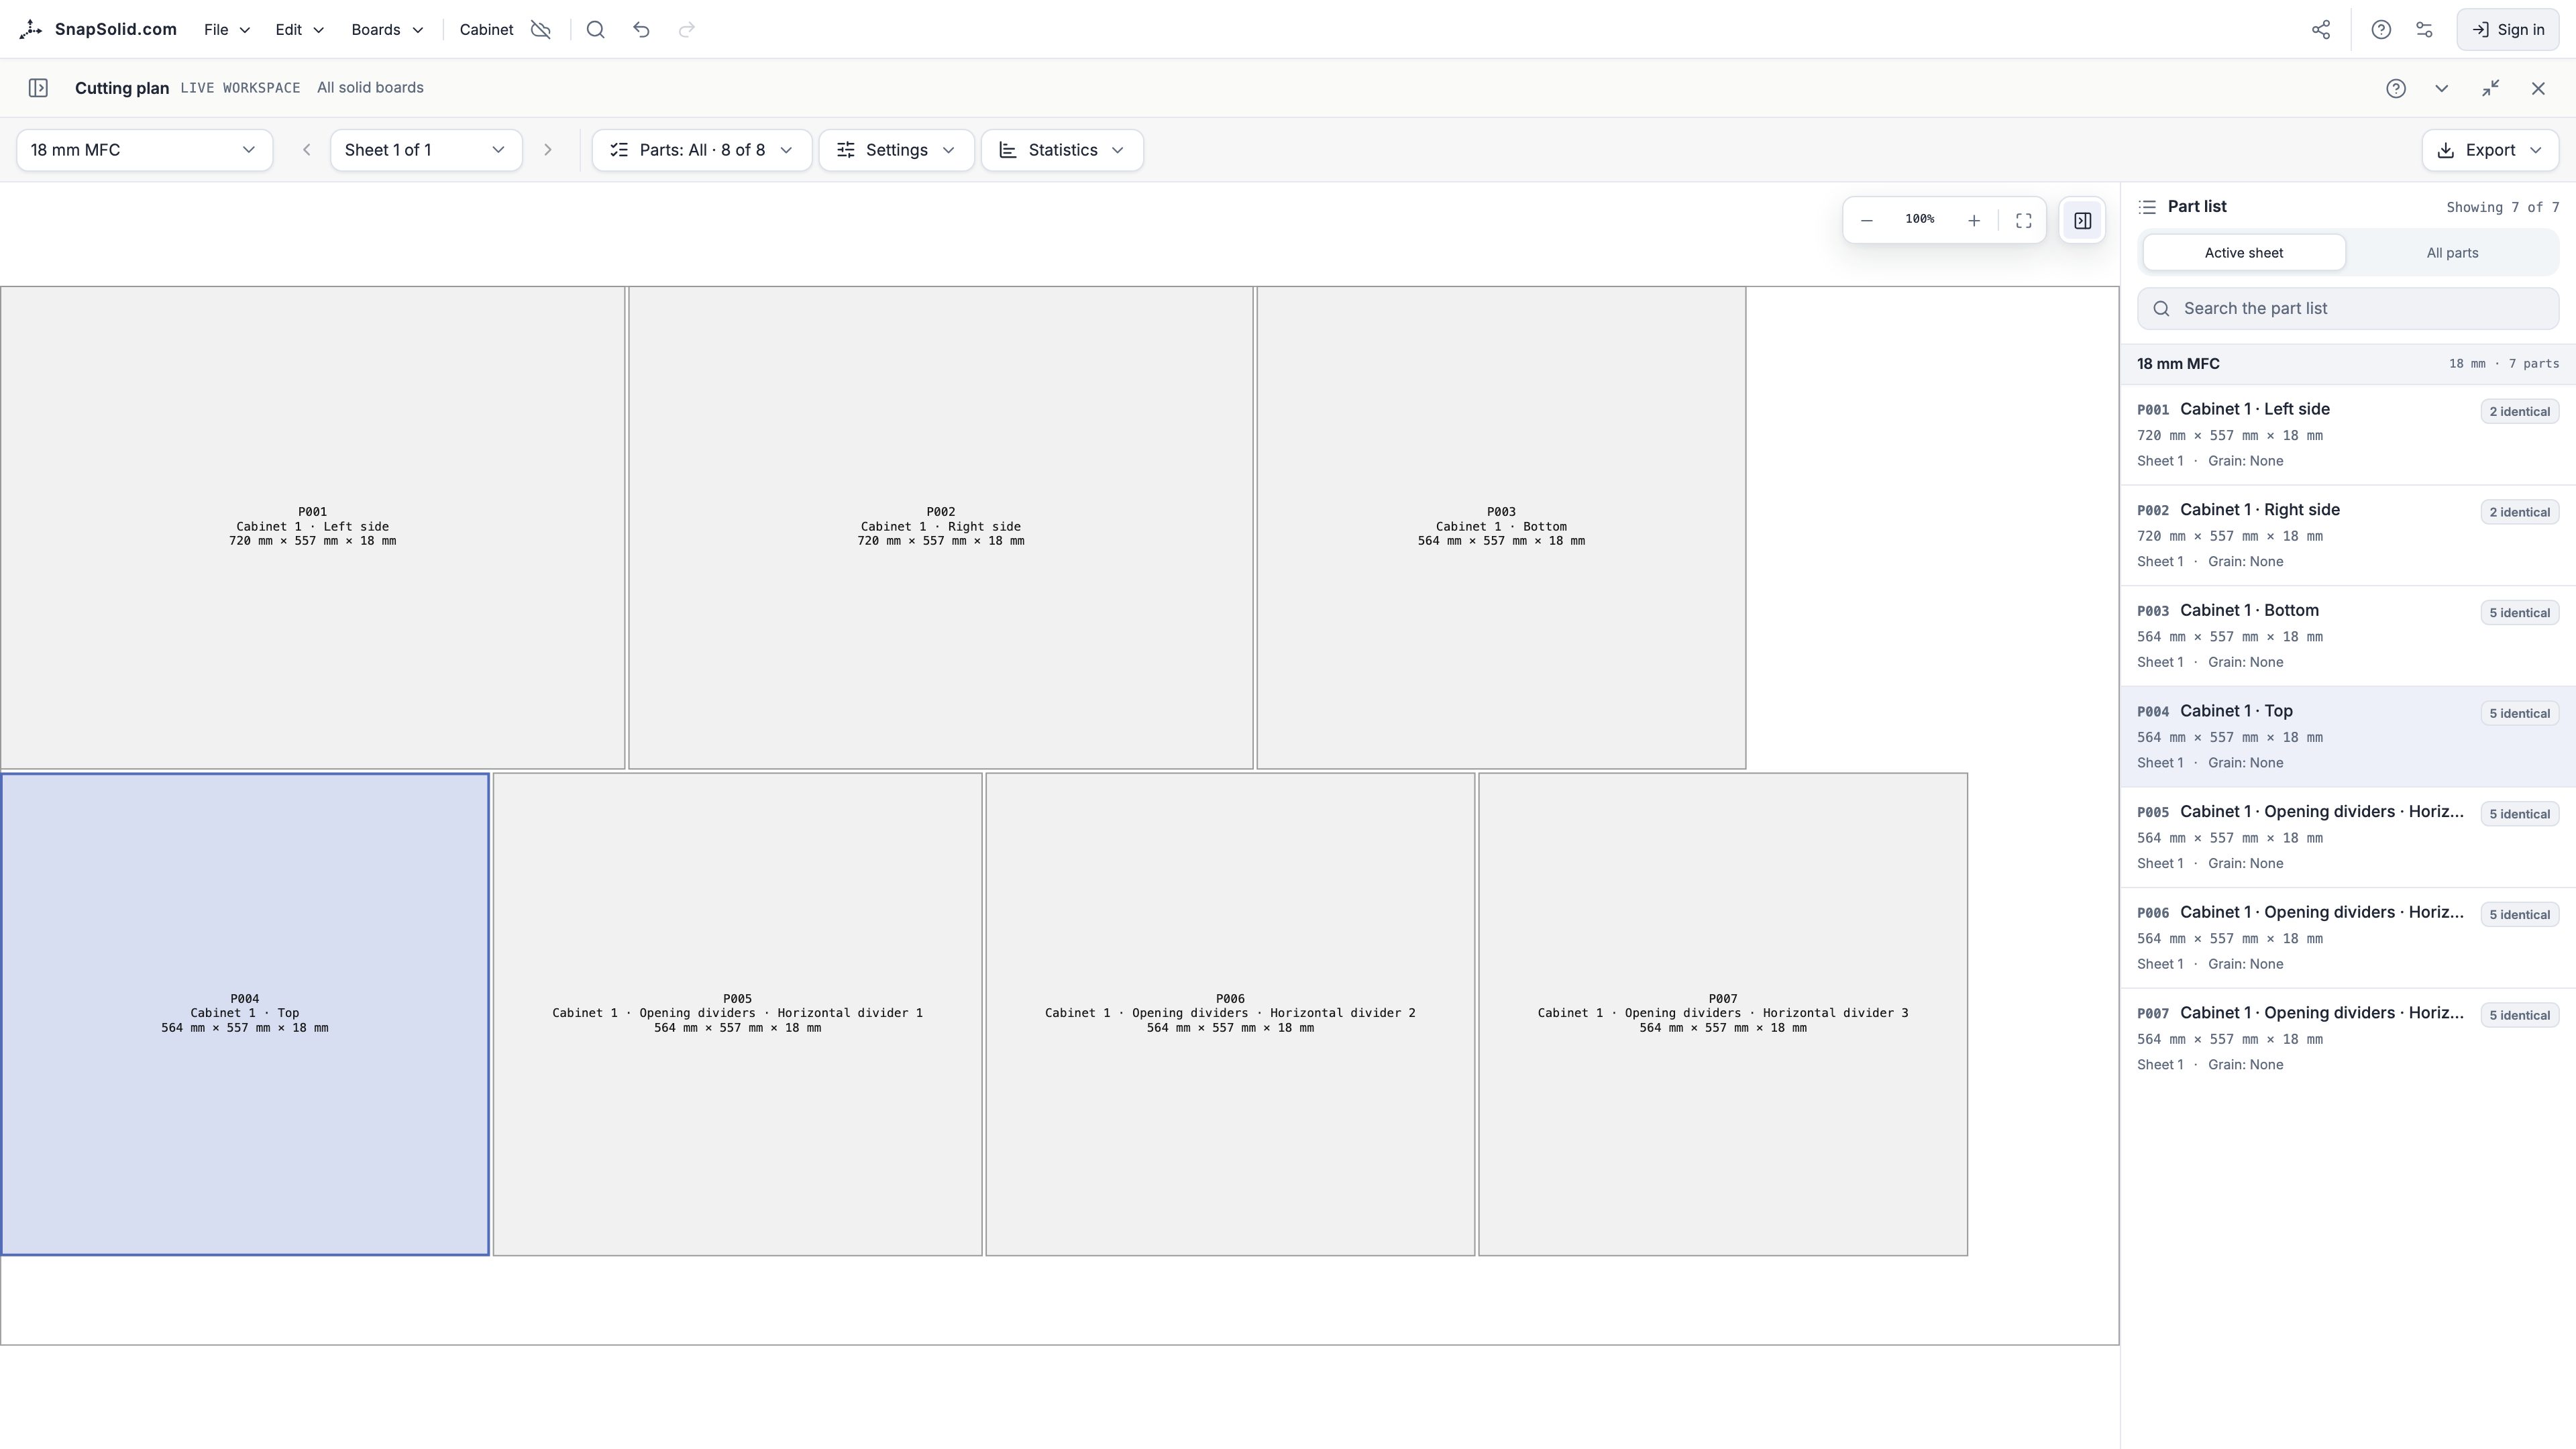
Task: Go to next sheet arrow
Action: click(548, 150)
